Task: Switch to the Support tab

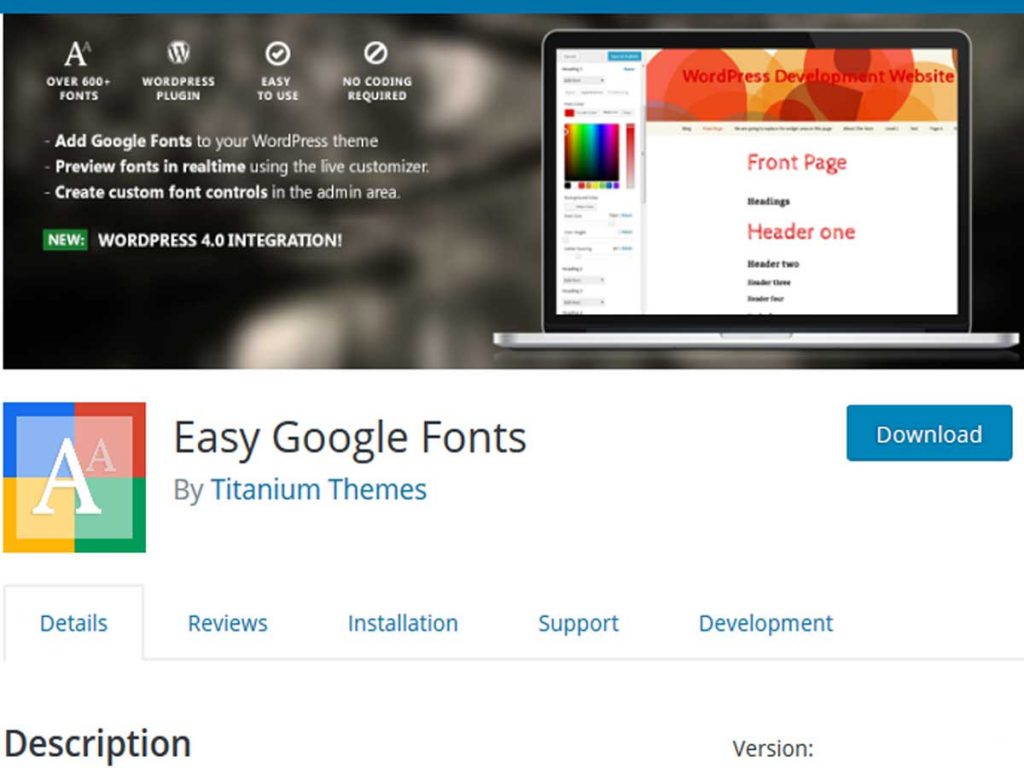Action: 578,622
